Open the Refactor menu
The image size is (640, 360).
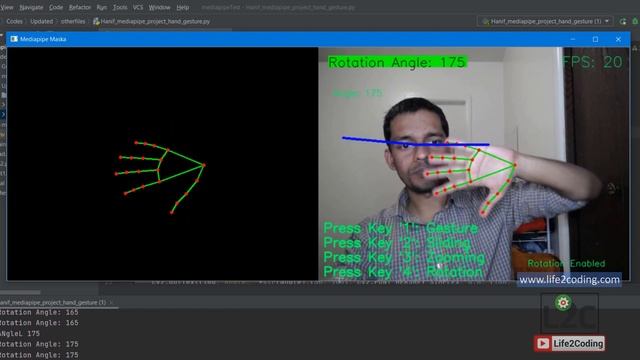coord(80,7)
